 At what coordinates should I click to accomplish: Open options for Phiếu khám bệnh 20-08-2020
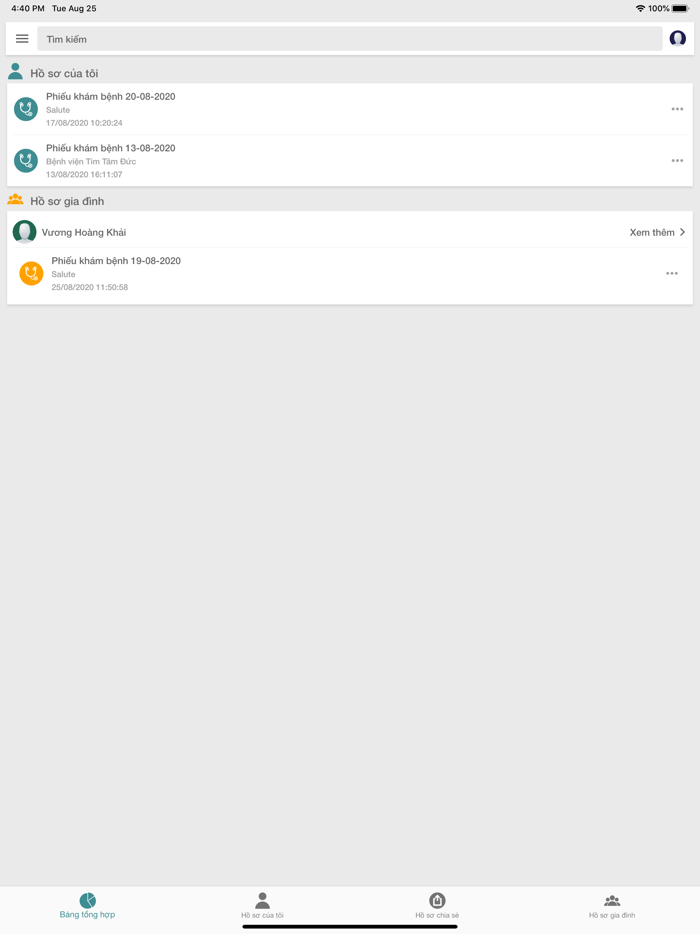[677, 109]
